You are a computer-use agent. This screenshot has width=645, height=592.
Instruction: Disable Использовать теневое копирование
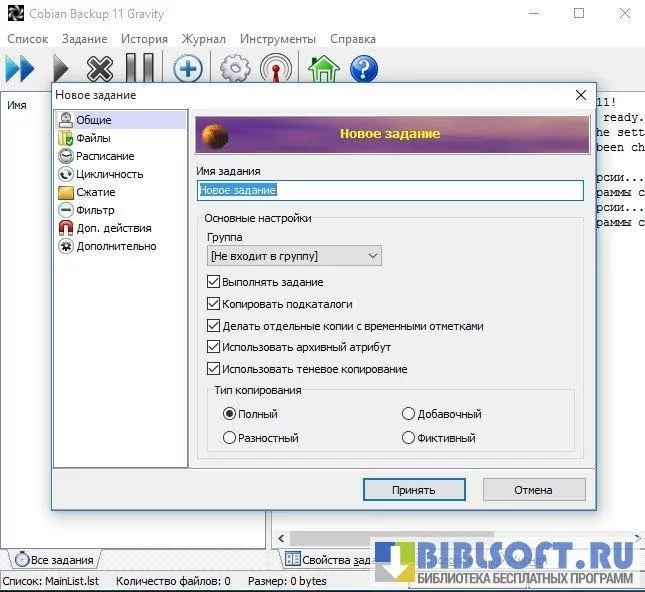click(x=213, y=369)
